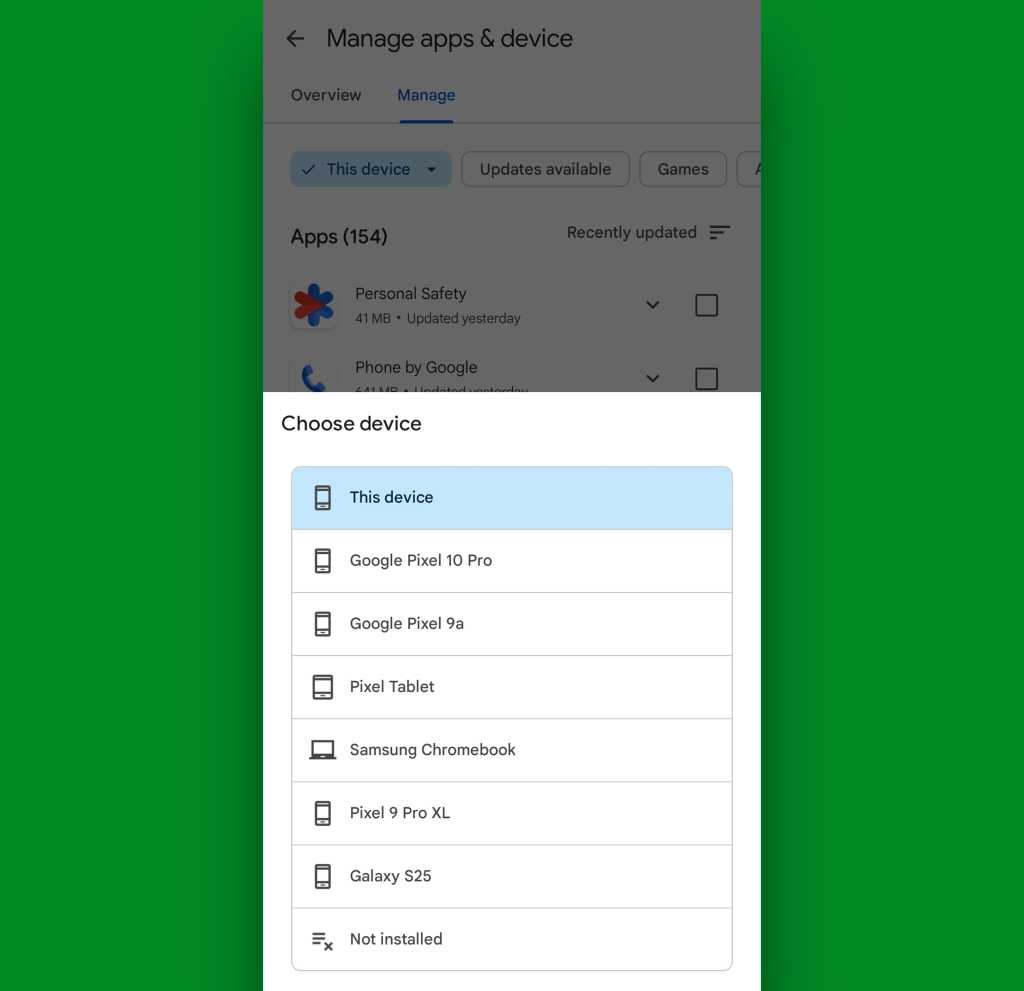Select the Not installed option
1024x991 pixels.
pos(512,939)
